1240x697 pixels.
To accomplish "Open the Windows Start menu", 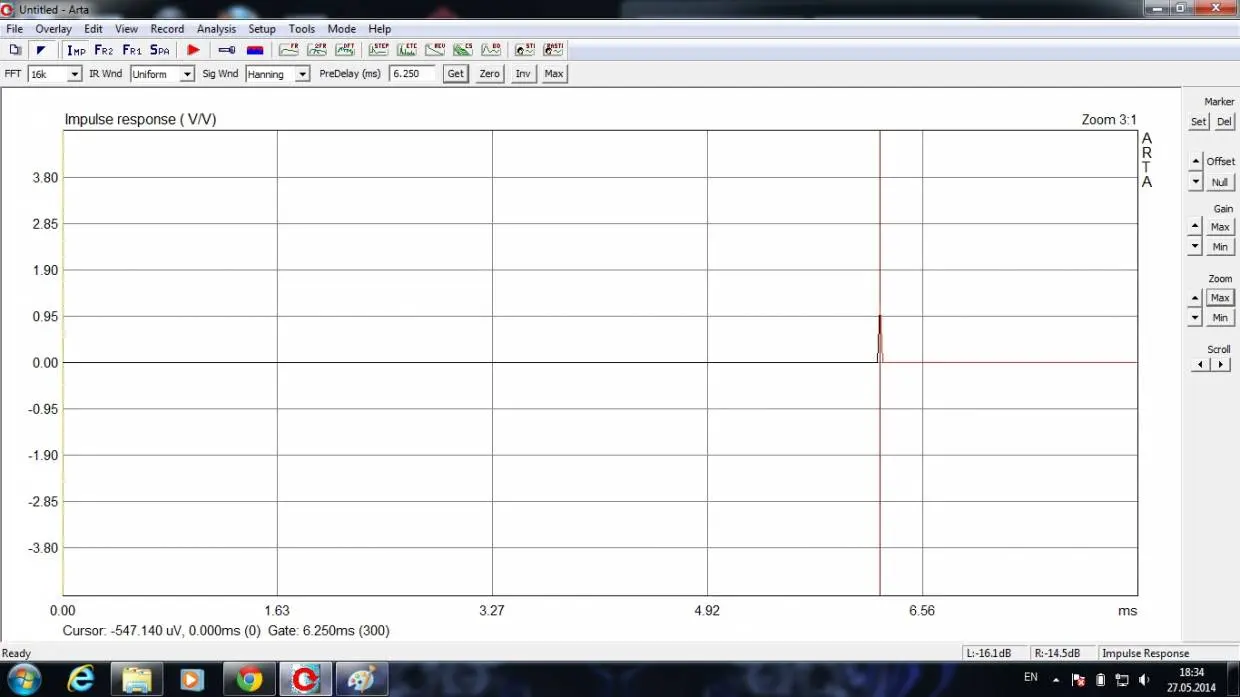I will click(23, 679).
